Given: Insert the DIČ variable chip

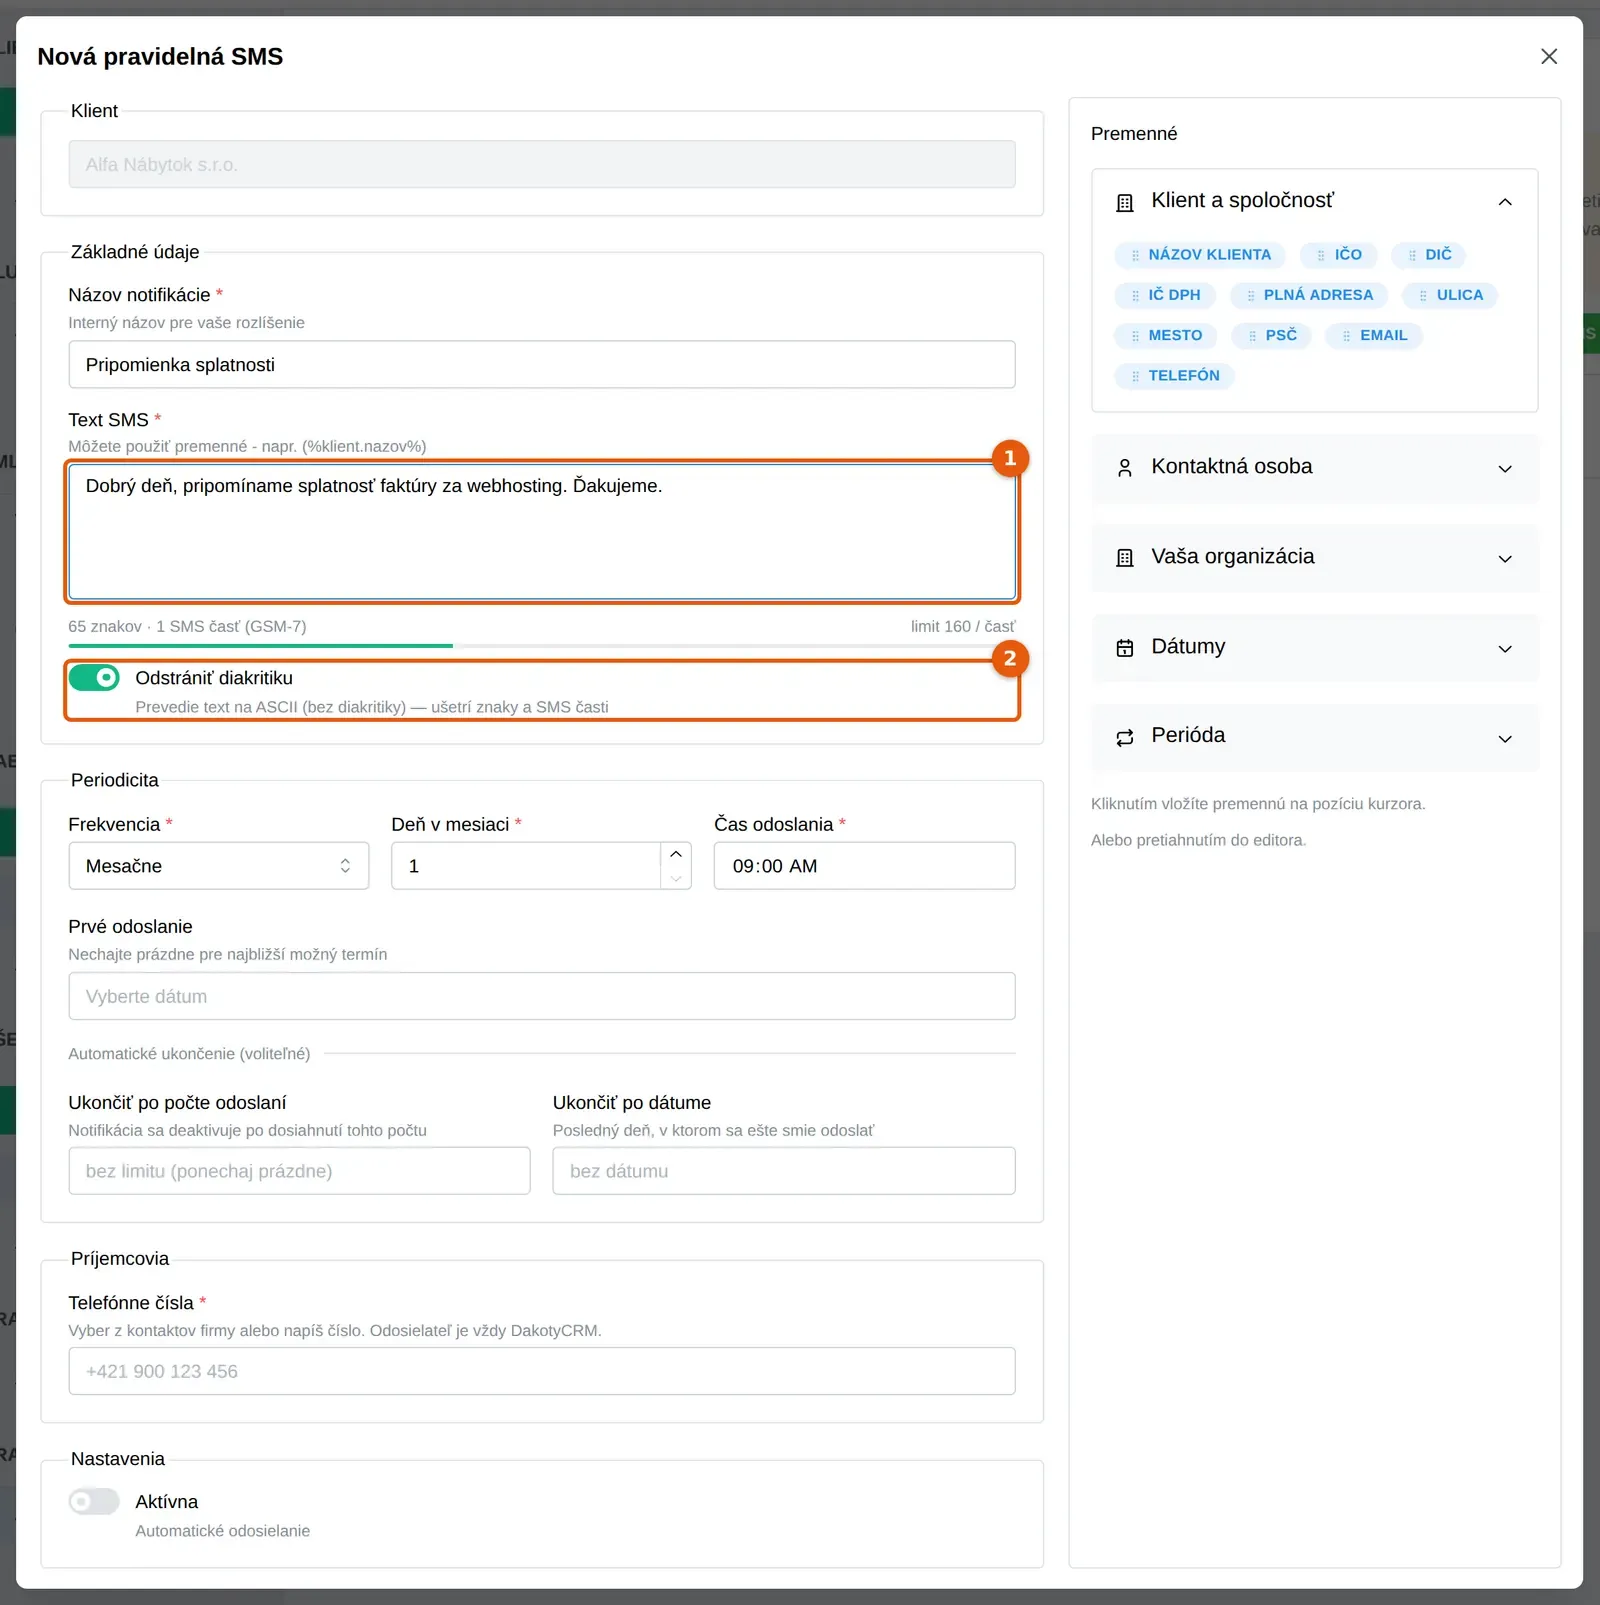Looking at the screenshot, I should pos(1429,255).
